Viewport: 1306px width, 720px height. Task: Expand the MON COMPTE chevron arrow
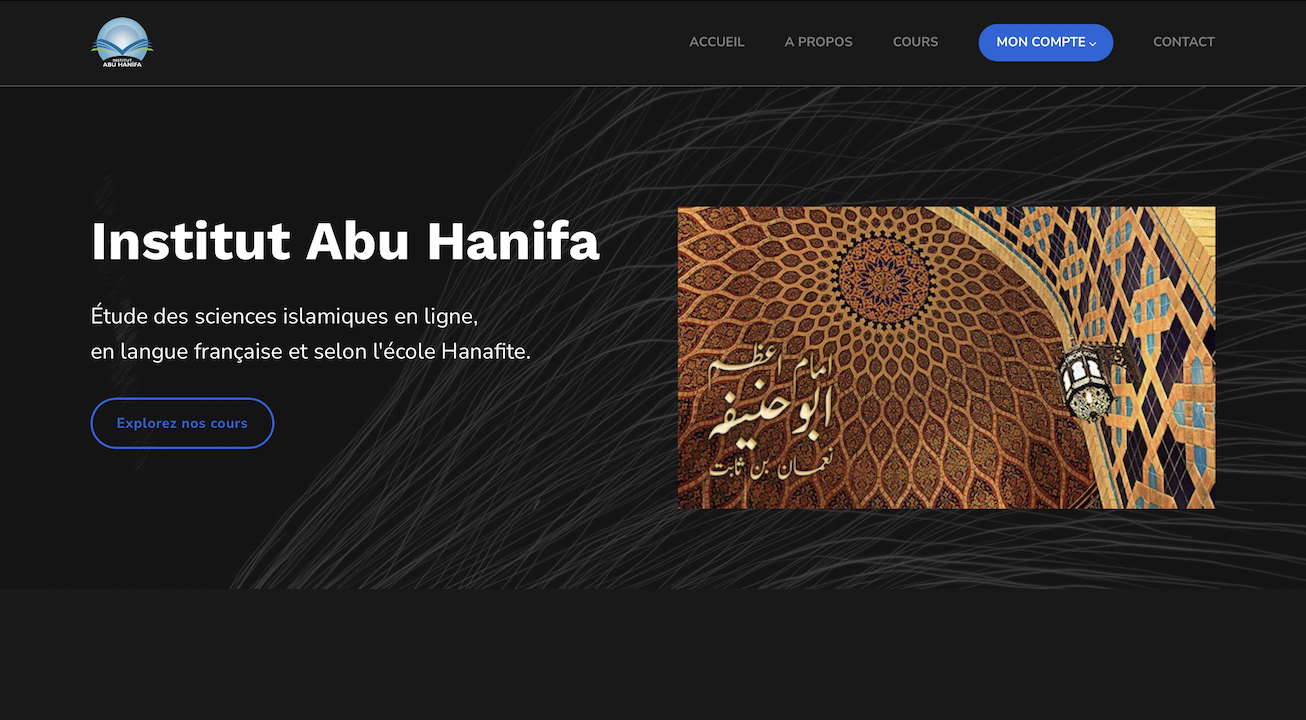(x=1093, y=44)
